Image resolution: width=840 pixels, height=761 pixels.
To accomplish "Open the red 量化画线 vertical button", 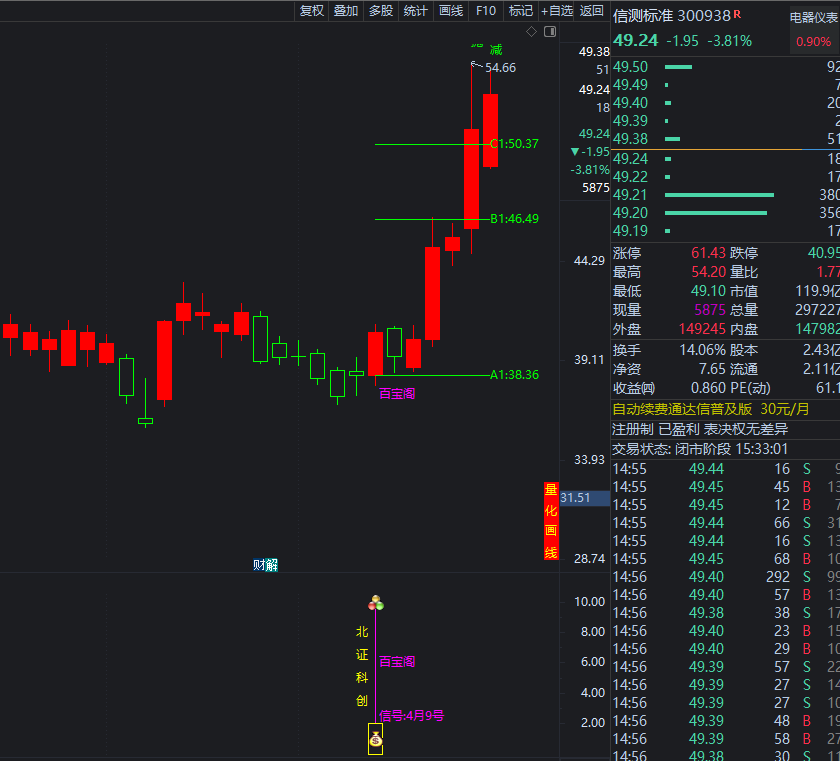I will (x=551, y=521).
